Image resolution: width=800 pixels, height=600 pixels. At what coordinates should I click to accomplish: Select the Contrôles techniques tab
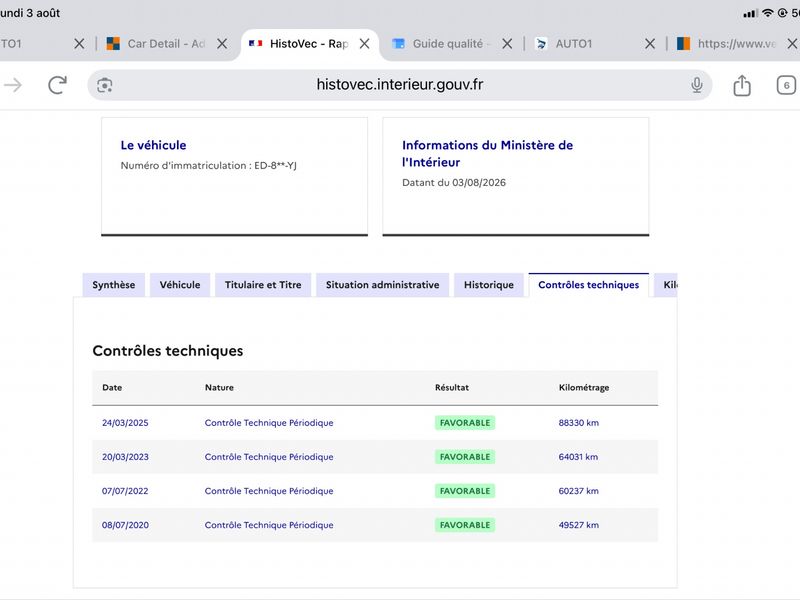pyautogui.click(x=589, y=285)
